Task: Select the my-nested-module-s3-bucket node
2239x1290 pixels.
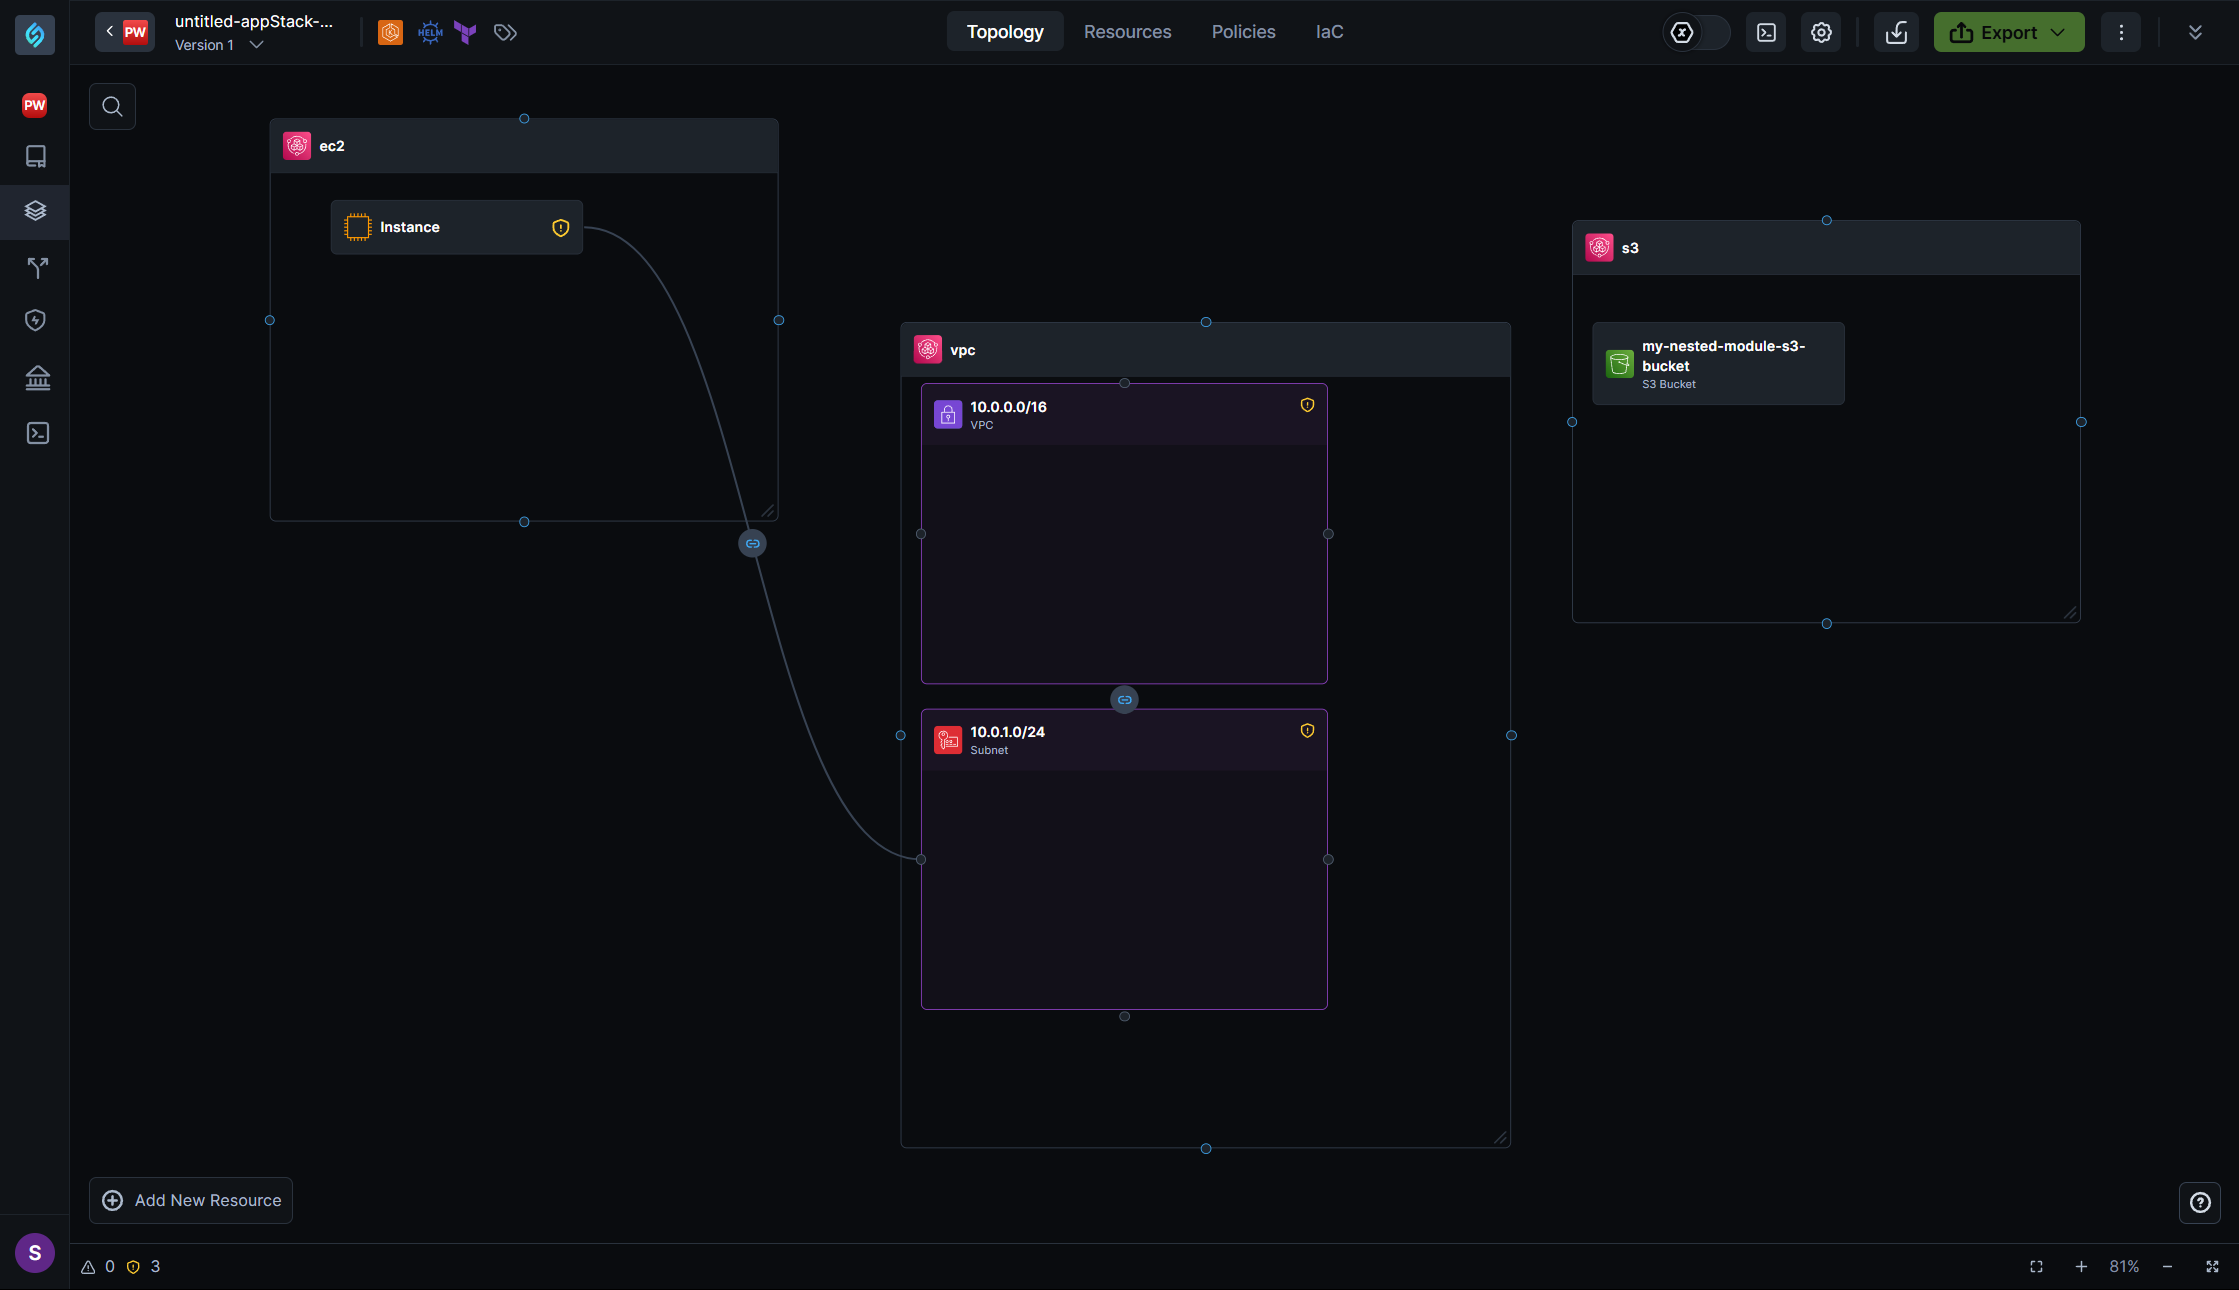Action: tap(1718, 364)
